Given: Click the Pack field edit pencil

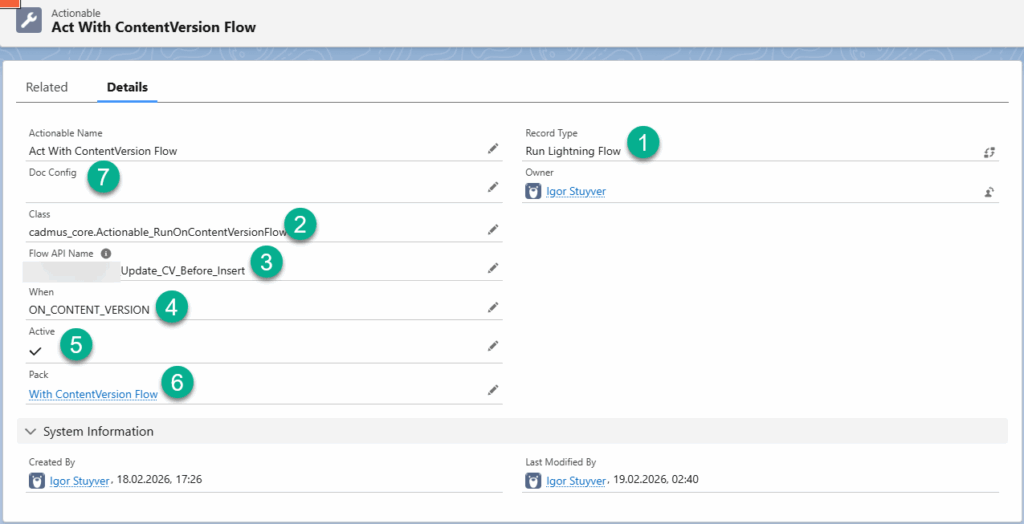Looking at the screenshot, I should click(492, 389).
